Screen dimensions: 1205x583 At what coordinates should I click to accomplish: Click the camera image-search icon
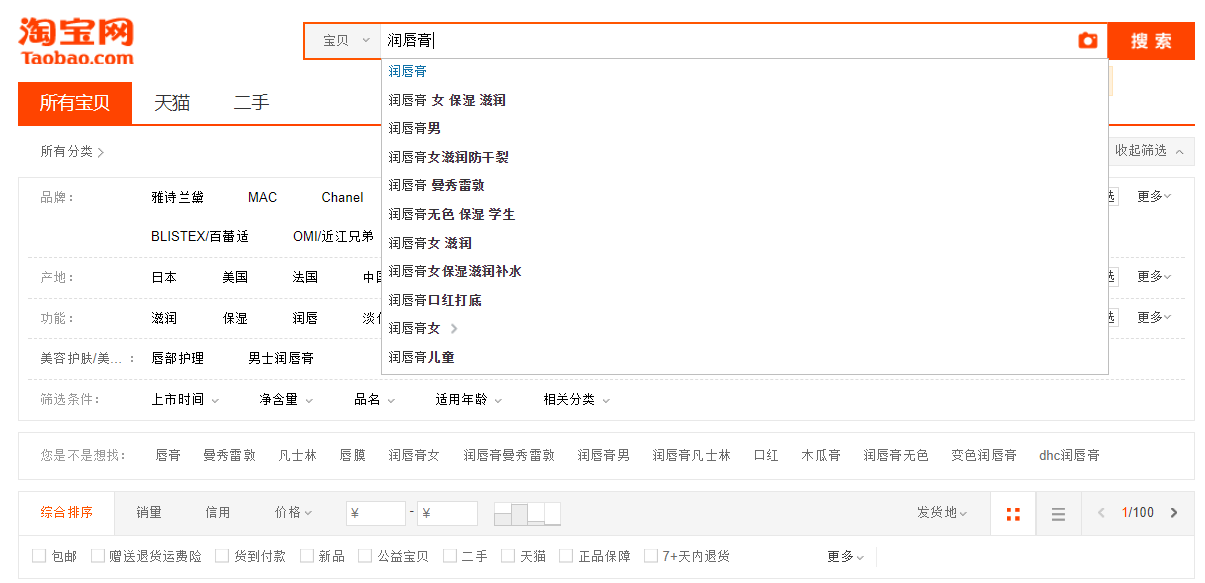click(1087, 41)
